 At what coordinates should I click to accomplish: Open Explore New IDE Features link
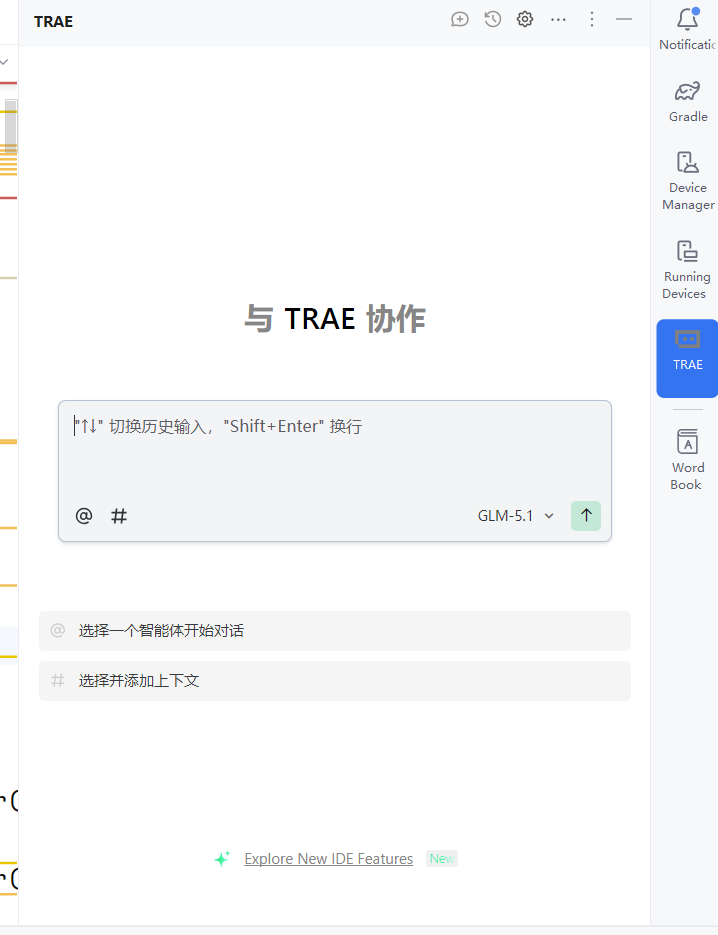tap(328, 859)
